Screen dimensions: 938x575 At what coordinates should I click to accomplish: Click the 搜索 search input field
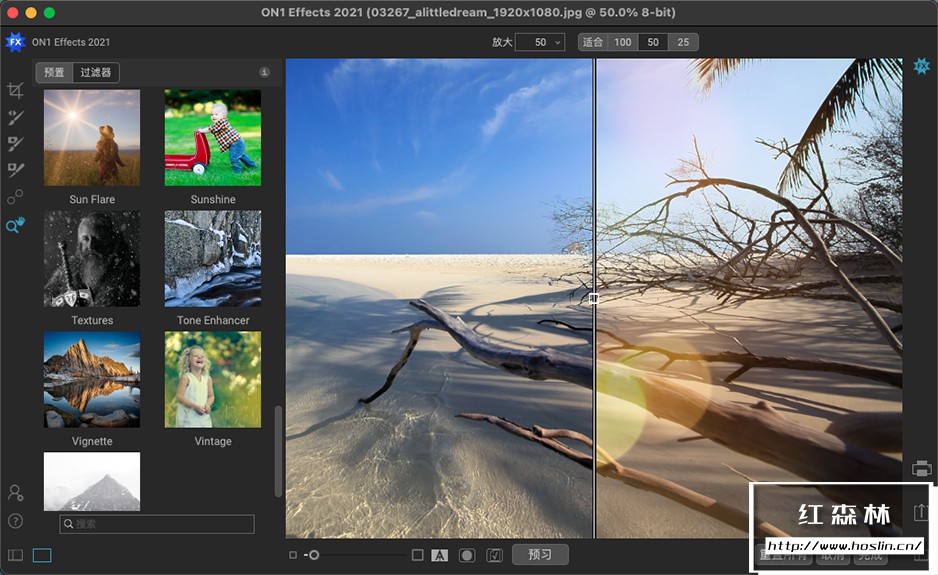point(157,524)
